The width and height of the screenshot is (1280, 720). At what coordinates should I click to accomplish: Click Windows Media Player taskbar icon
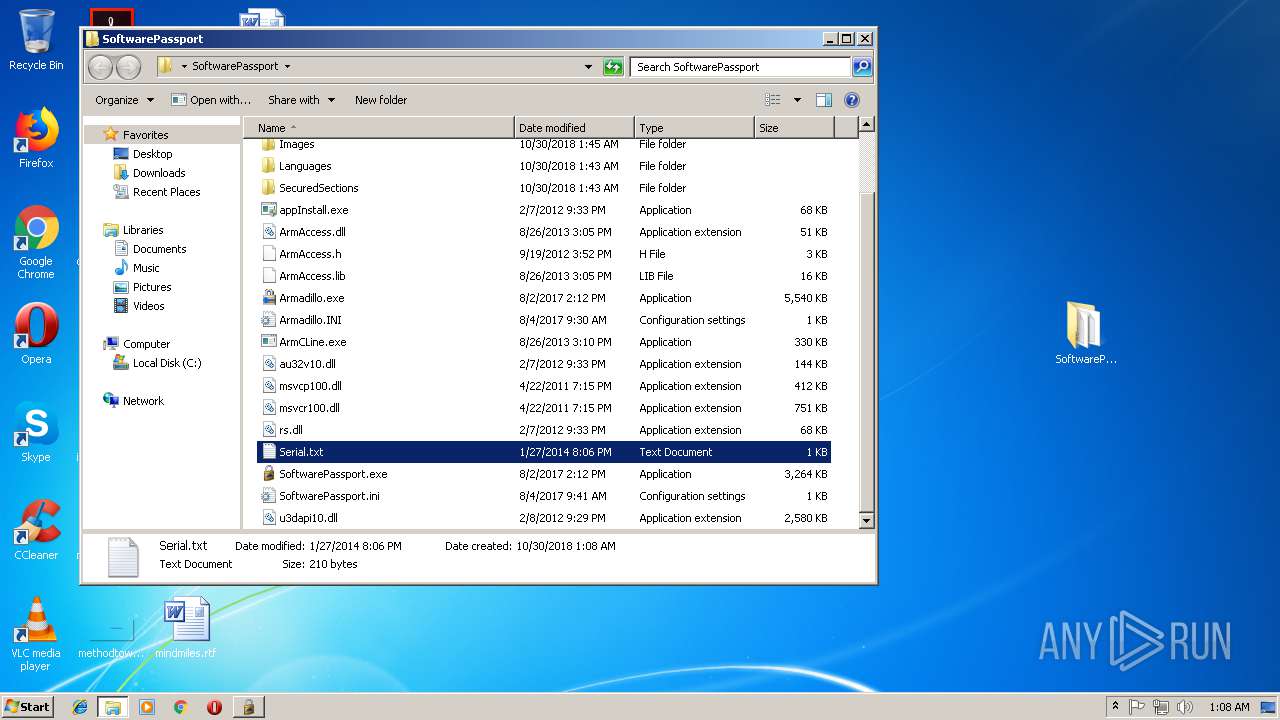pos(146,707)
